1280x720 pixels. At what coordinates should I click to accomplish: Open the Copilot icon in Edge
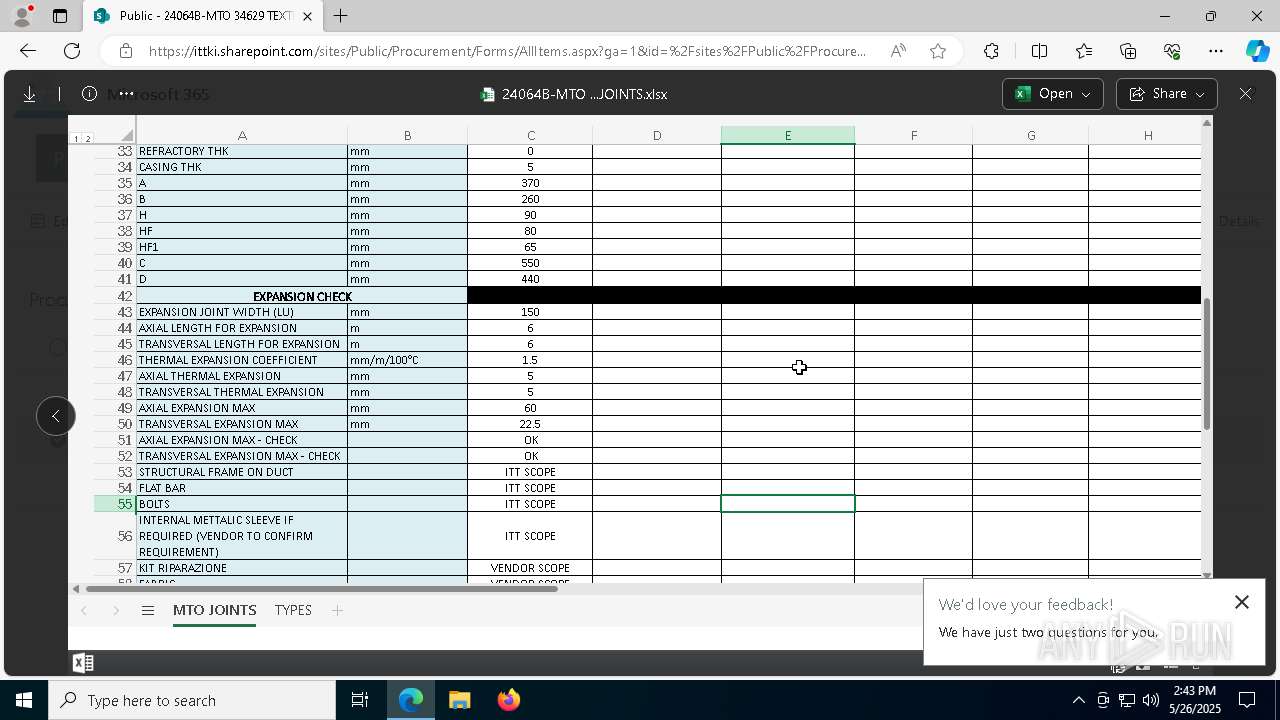click(1257, 51)
